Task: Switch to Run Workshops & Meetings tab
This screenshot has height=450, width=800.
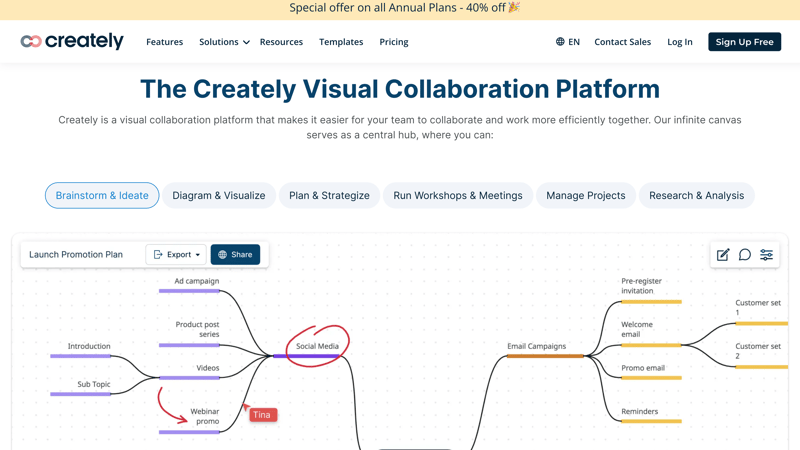Action: click(x=458, y=195)
